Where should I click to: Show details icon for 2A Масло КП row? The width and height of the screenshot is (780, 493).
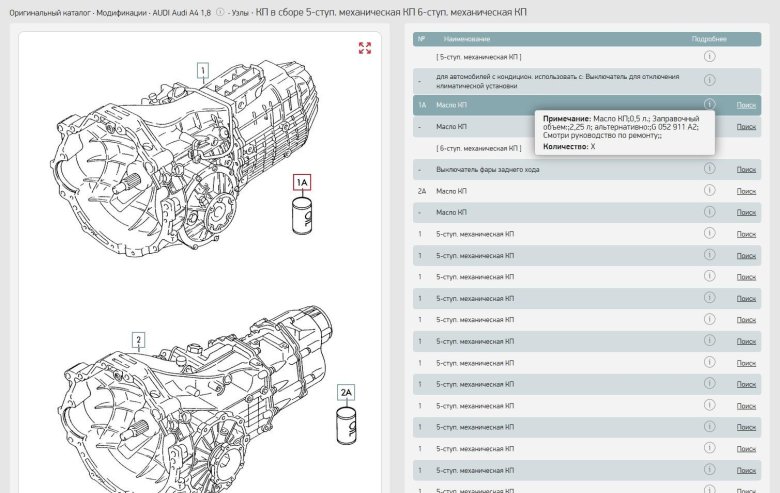(x=709, y=190)
